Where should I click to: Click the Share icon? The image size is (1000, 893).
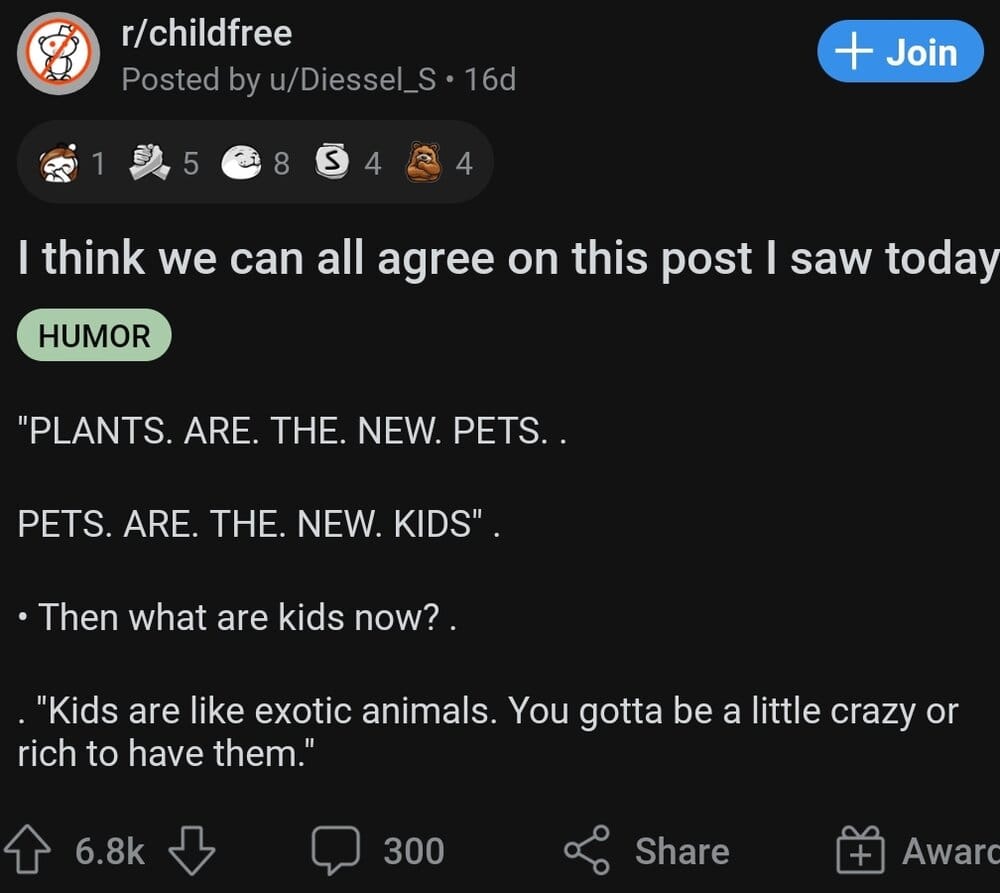588,849
